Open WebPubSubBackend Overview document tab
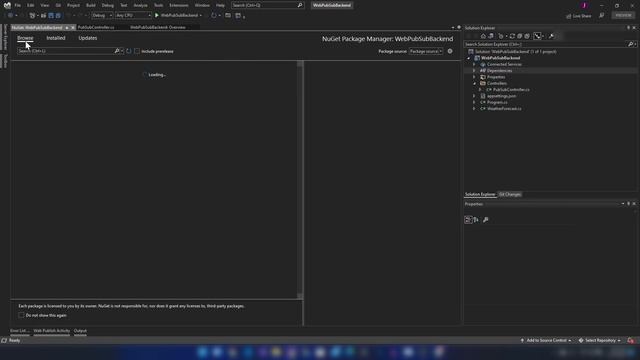This screenshot has height=360, width=640. 158,27
